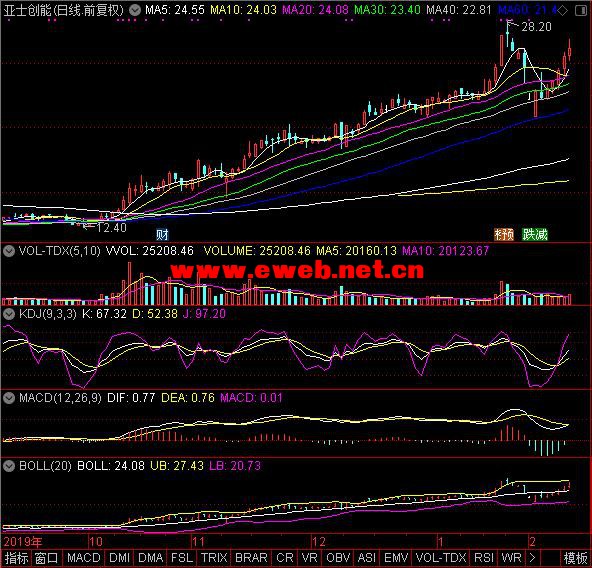Click the KDJ(9,3,3) indicator name
Image resolution: width=592 pixels, height=568 pixels.
(48, 314)
